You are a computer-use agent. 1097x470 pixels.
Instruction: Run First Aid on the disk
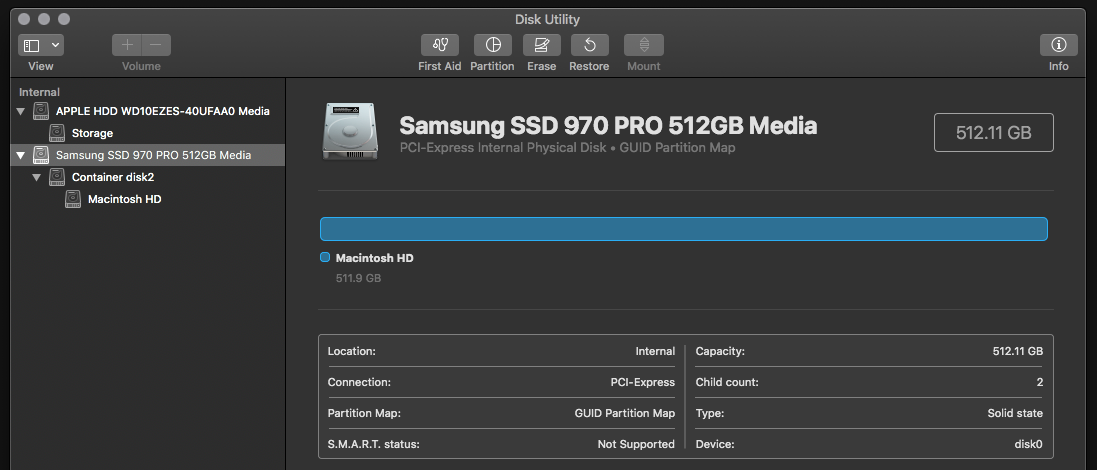(x=439, y=45)
